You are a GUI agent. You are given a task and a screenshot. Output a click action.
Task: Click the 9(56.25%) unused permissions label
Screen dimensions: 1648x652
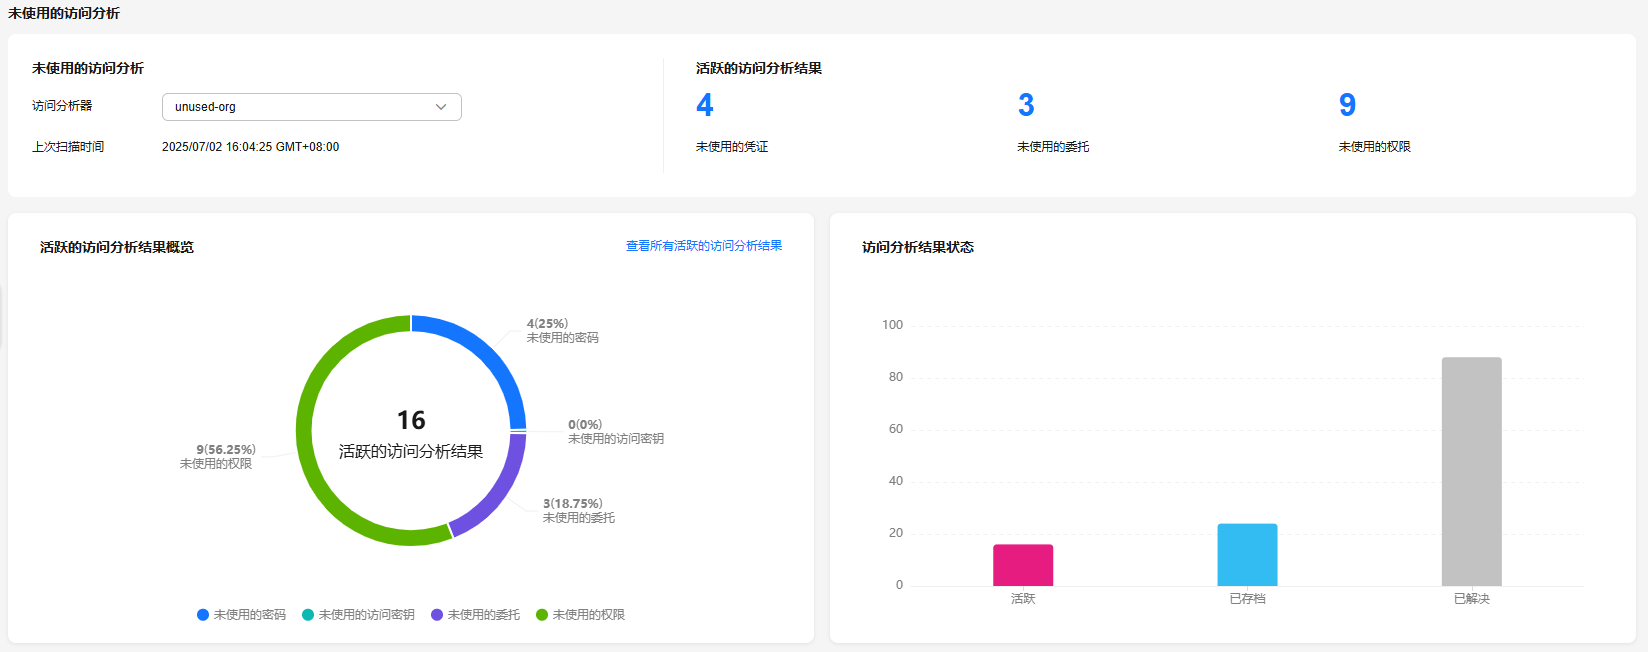pos(226,450)
